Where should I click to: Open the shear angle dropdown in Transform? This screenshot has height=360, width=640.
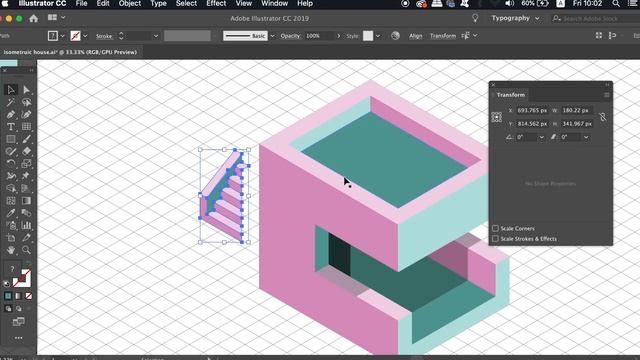point(586,137)
